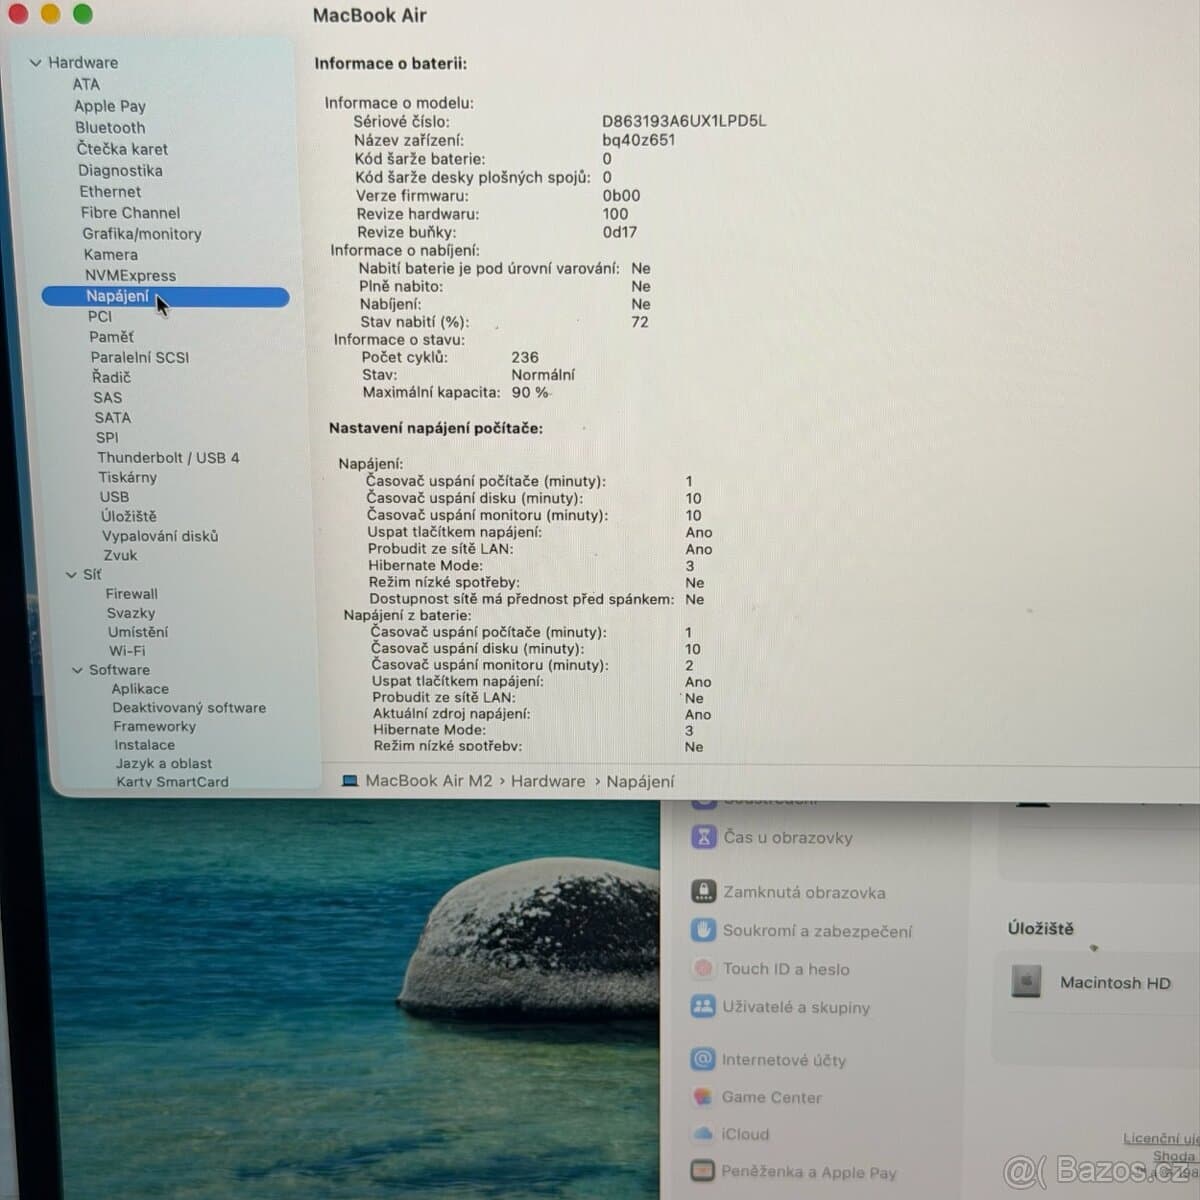Select Vypalování disků entry
This screenshot has height=1200, width=1200.
point(160,536)
